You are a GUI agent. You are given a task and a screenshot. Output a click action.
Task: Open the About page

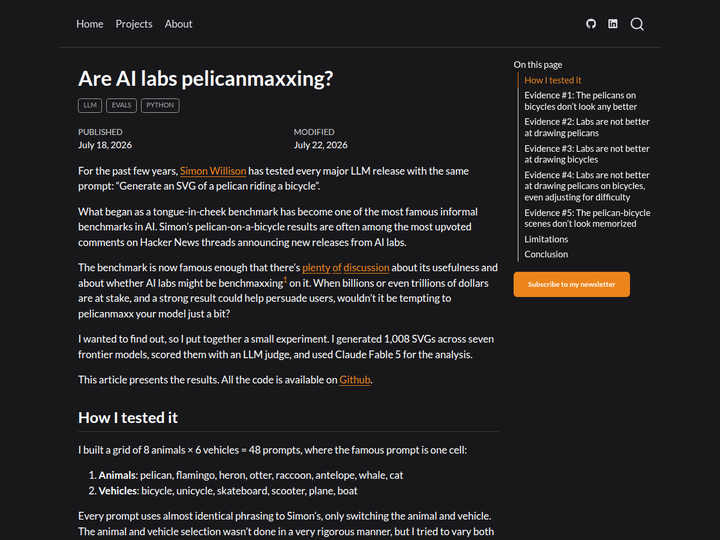[x=178, y=24]
